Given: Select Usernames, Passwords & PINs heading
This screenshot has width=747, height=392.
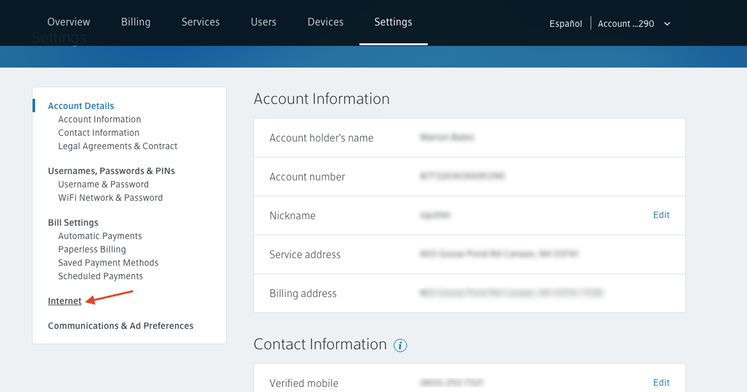Looking at the screenshot, I should click(x=111, y=171).
